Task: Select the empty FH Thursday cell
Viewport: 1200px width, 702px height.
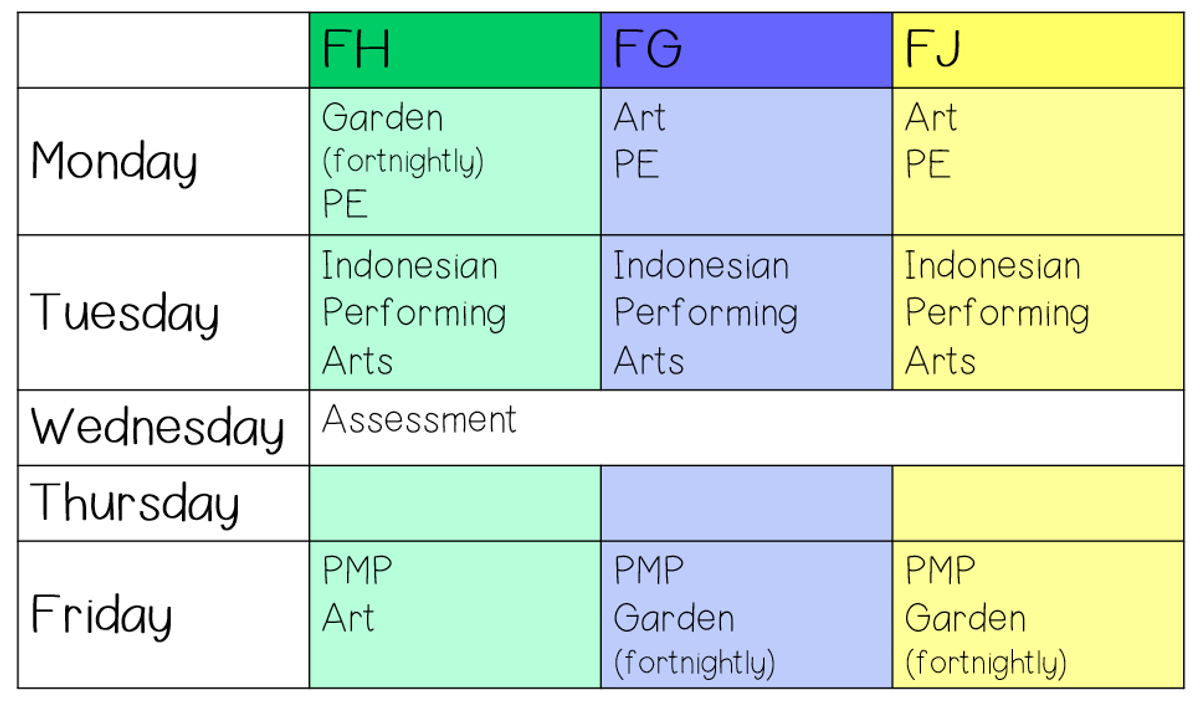Action: click(x=455, y=503)
